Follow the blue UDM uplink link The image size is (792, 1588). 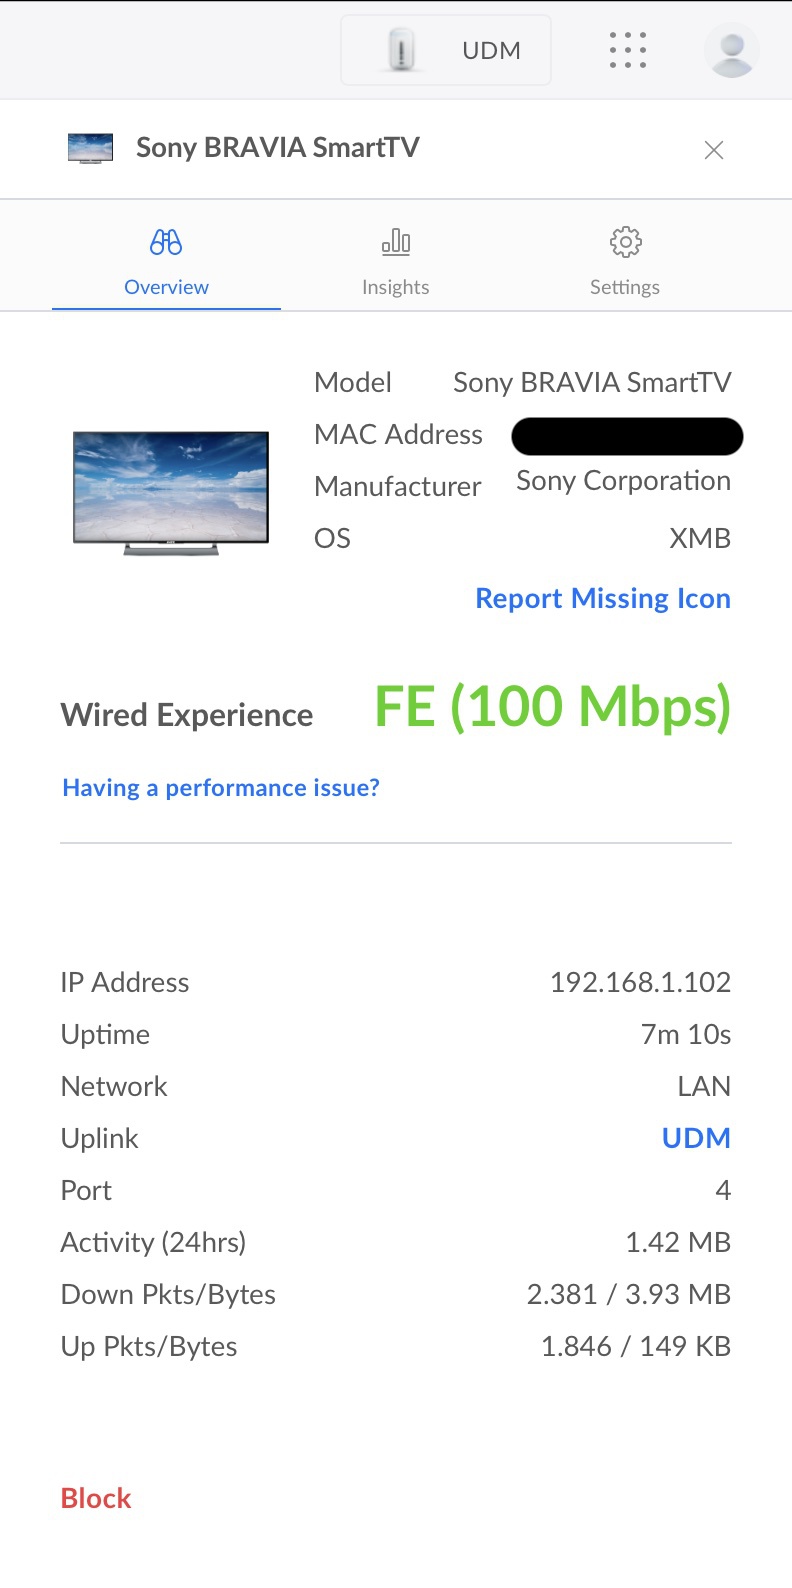click(696, 1138)
